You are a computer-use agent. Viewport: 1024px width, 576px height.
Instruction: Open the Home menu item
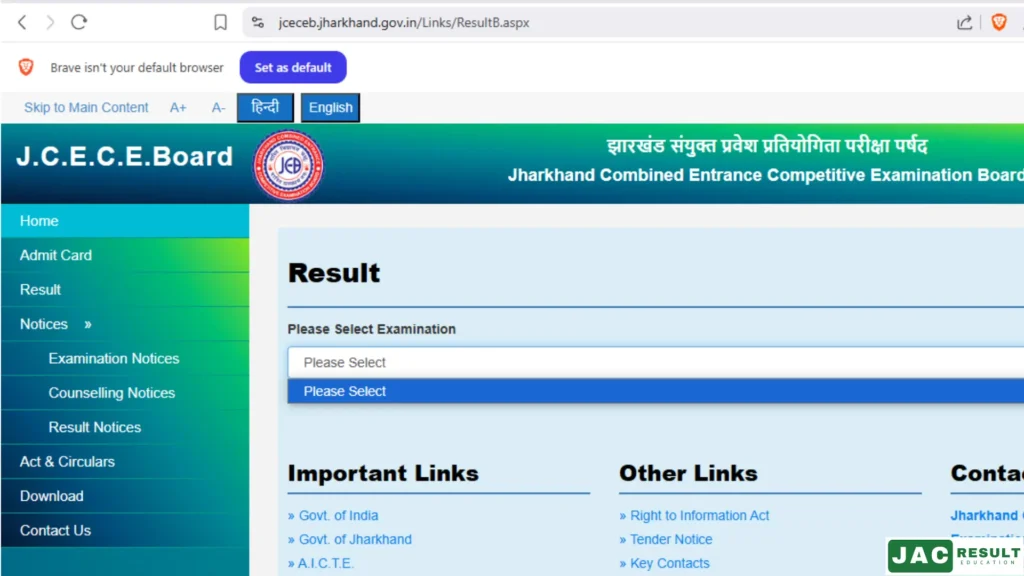pos(125,221)
